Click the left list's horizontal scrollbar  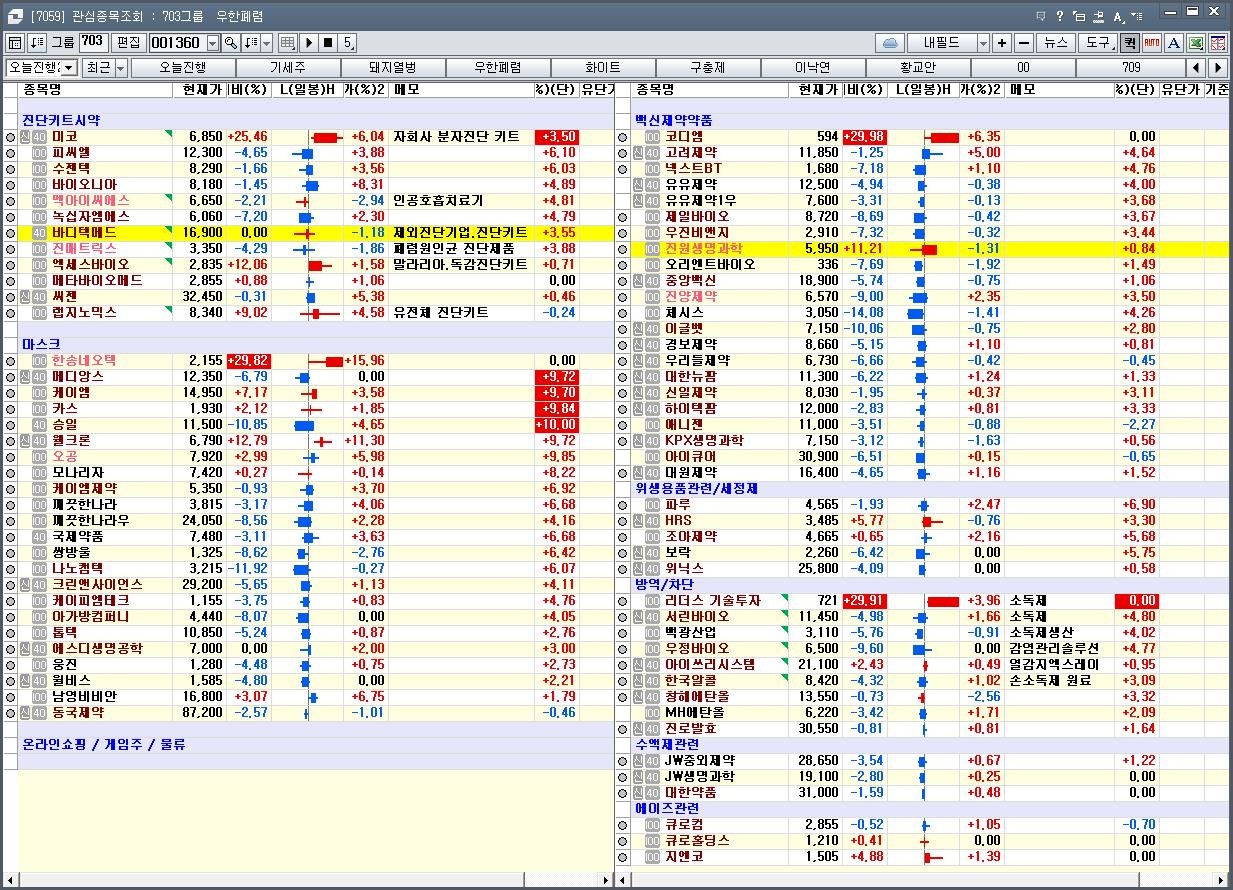coord(307,880)
